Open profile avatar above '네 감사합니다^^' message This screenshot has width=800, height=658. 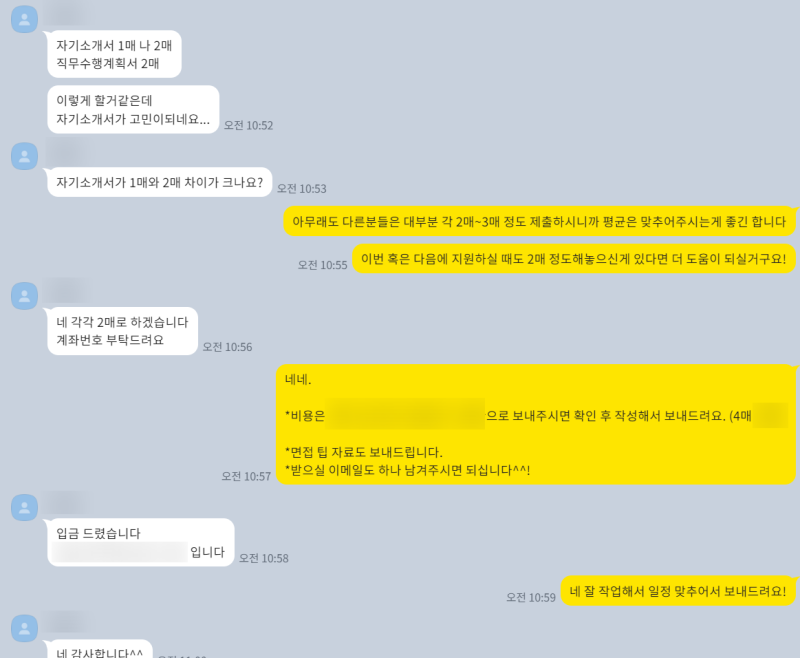tap(24, 628)
